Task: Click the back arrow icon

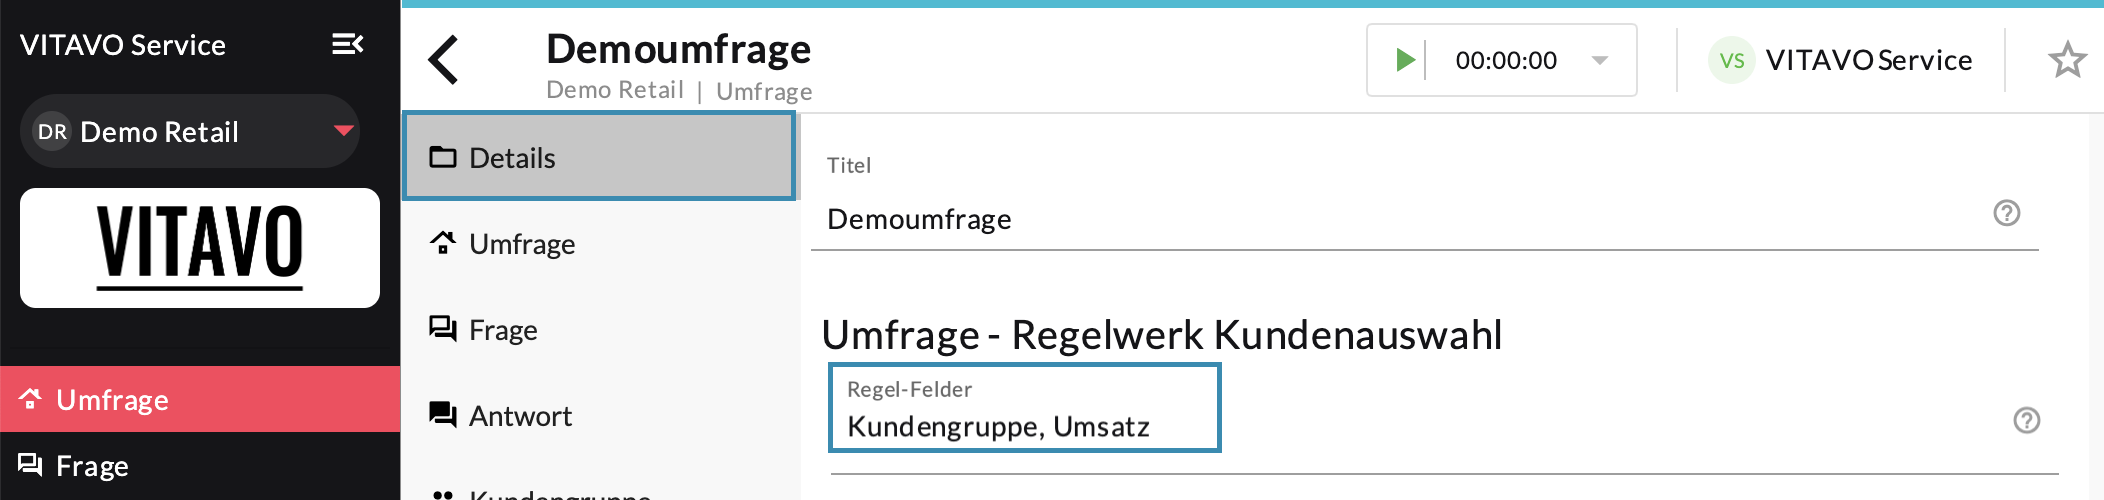Action: click(443, 60)
